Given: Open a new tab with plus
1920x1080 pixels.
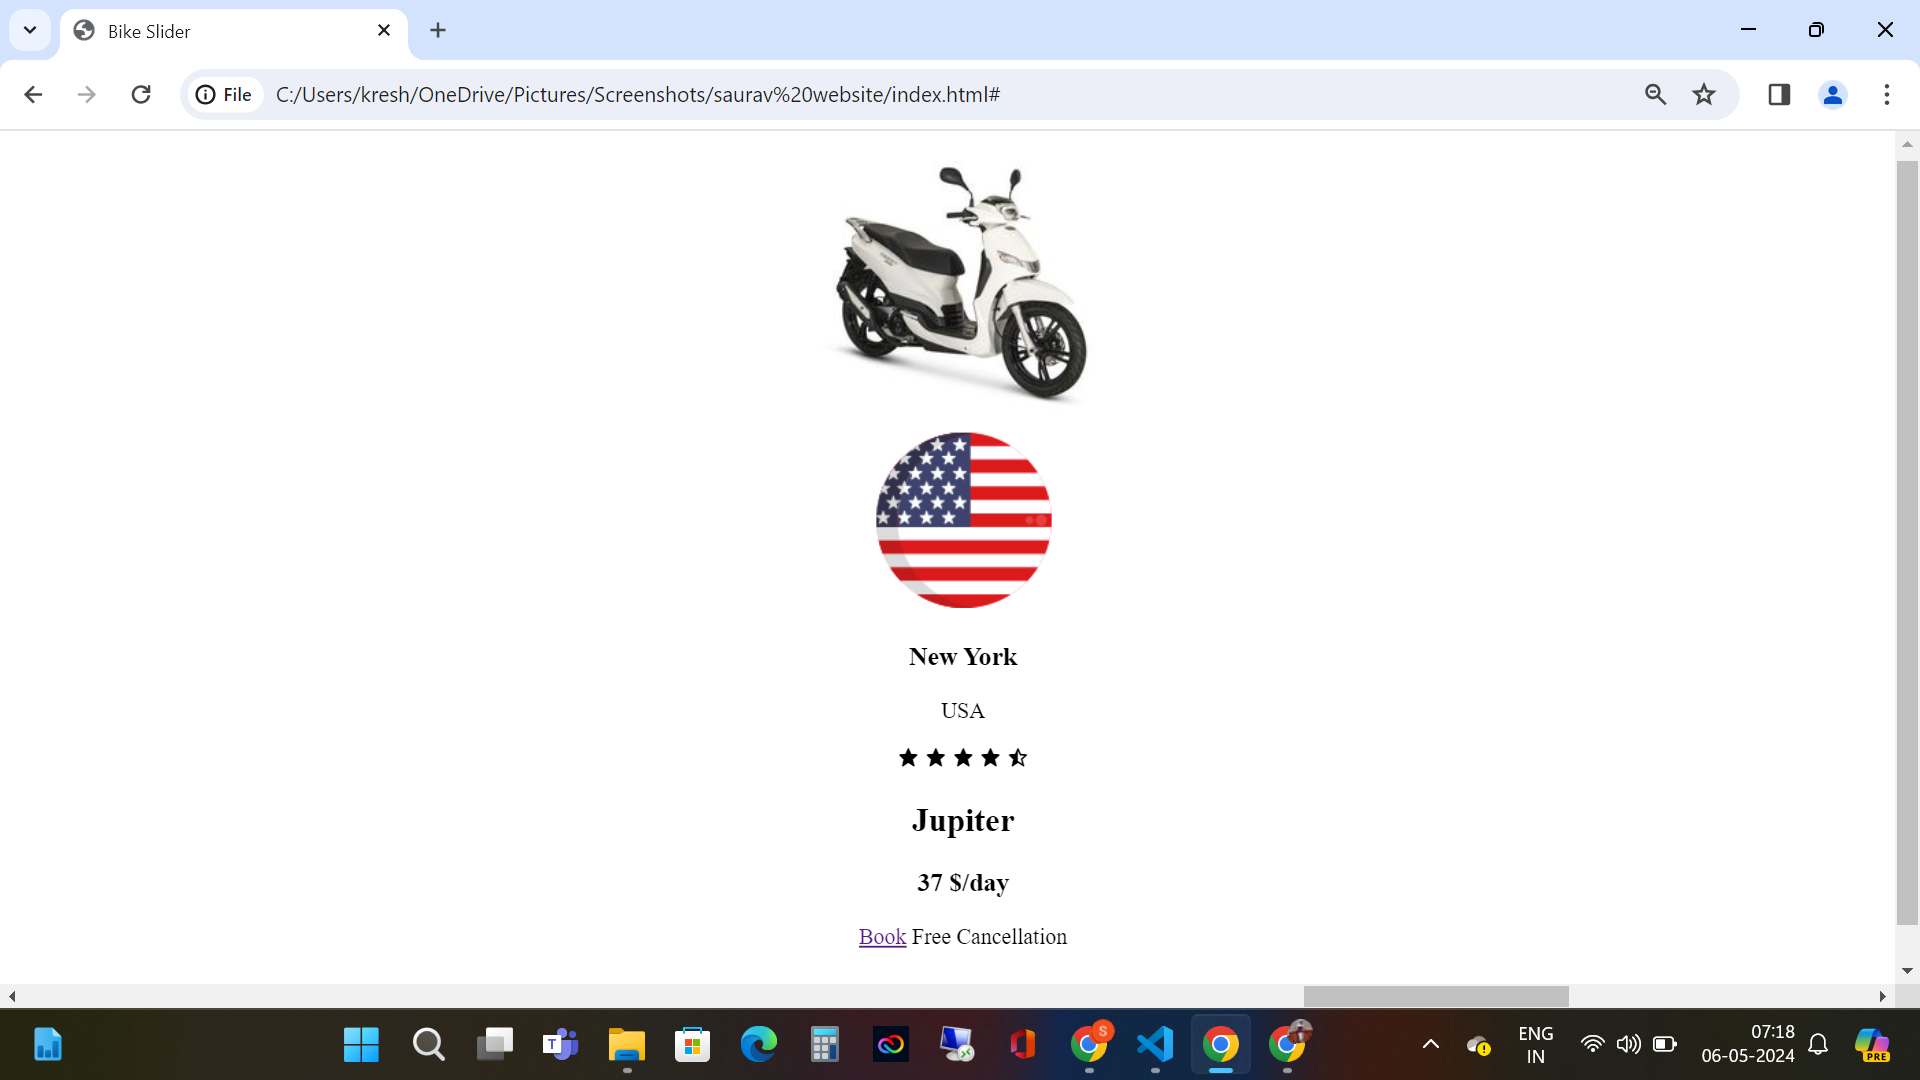Looking at the screenshot, I should (x=438, y=30).
